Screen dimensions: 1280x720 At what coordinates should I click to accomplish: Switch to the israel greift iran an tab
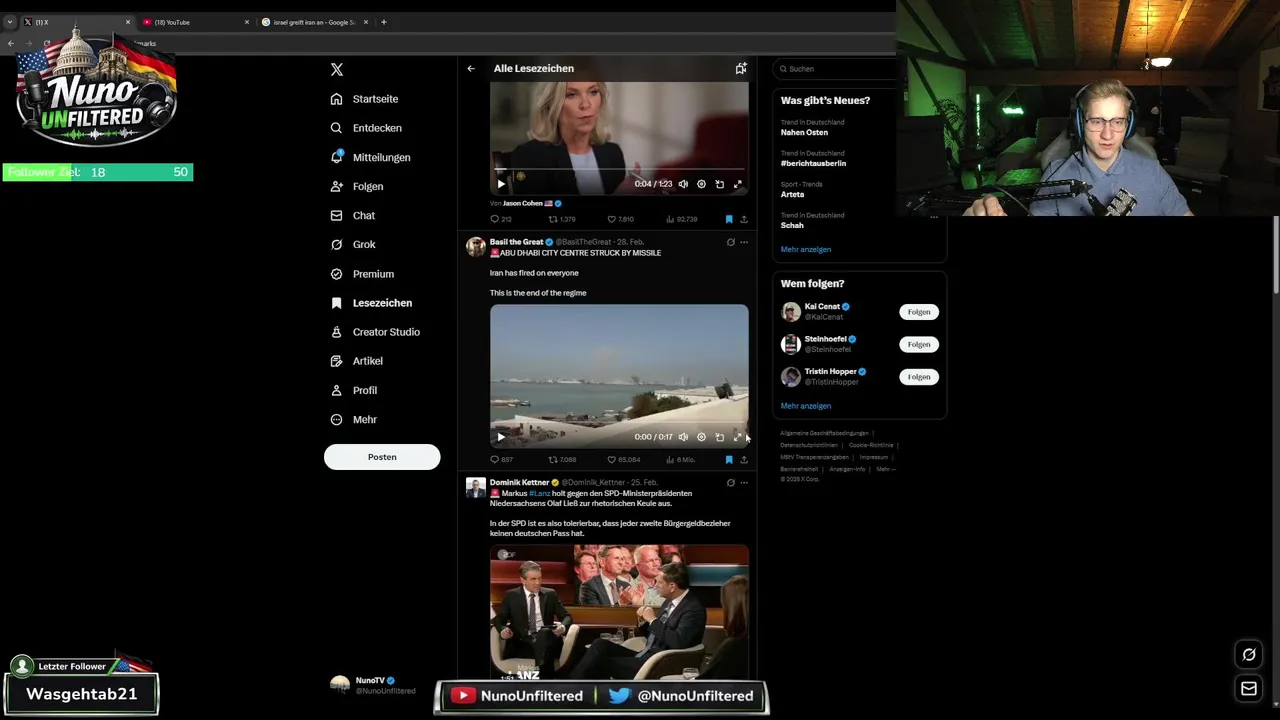click(315, 22)
